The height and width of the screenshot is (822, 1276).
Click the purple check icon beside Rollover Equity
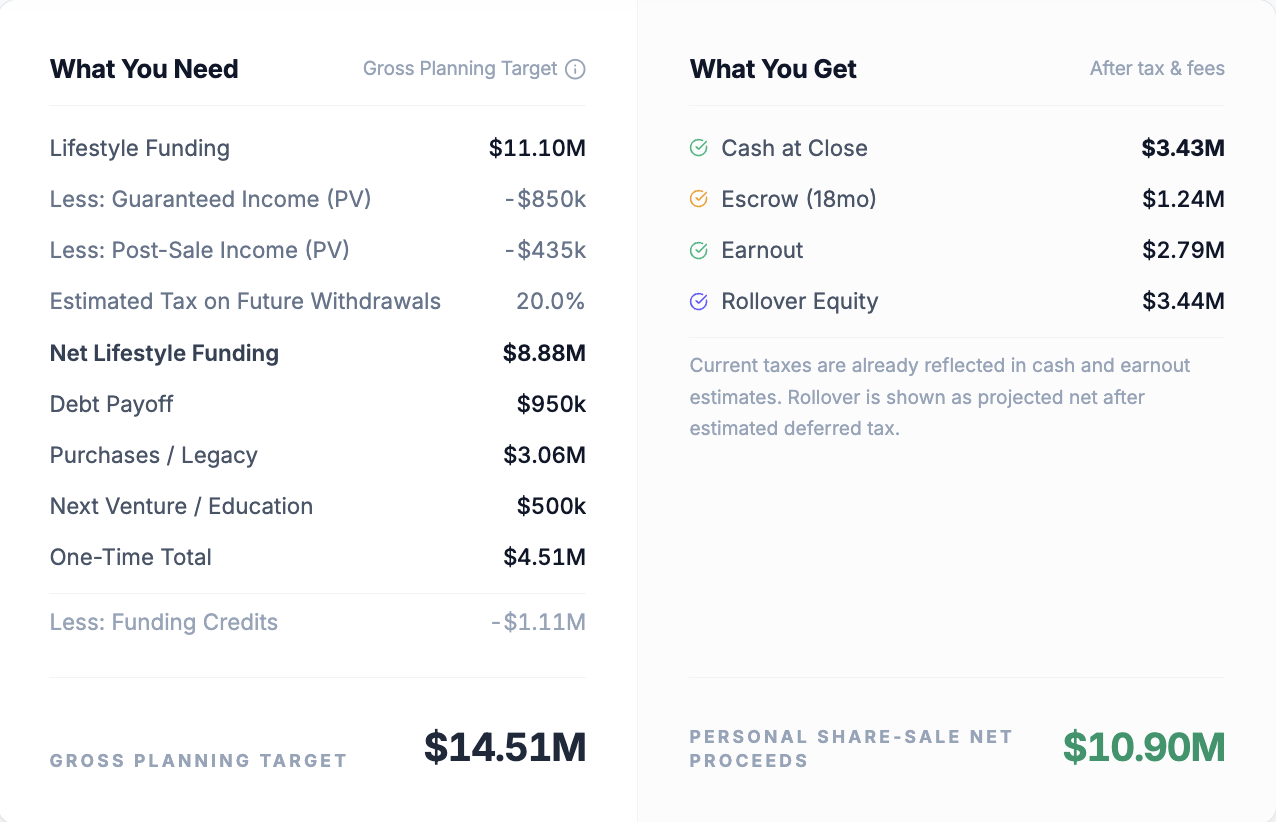coord(698,301)
